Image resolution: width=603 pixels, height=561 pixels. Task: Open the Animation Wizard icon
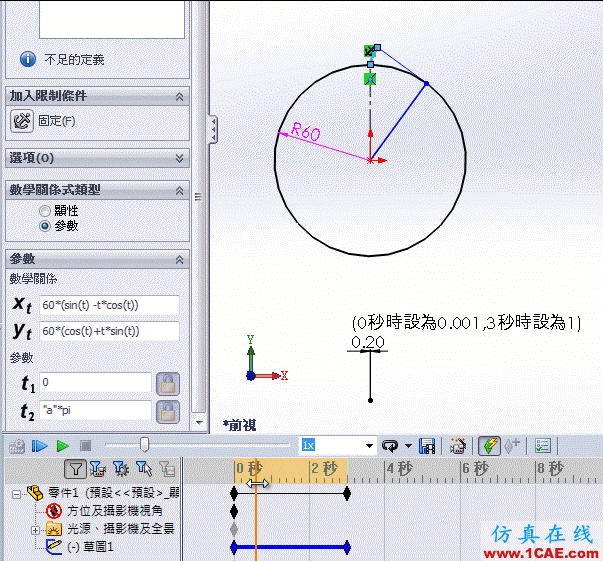click(x=458, y=446)
